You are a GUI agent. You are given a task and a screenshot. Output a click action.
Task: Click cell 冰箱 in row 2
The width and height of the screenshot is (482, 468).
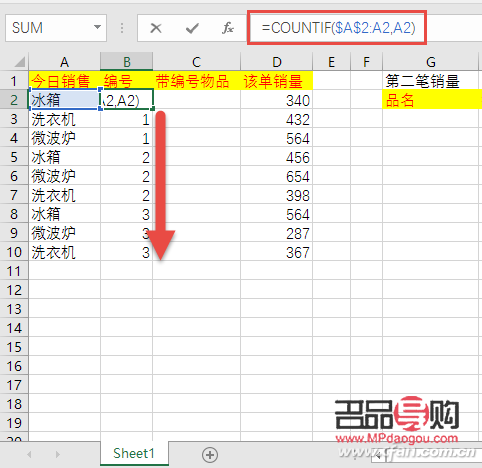pos(65,100)
